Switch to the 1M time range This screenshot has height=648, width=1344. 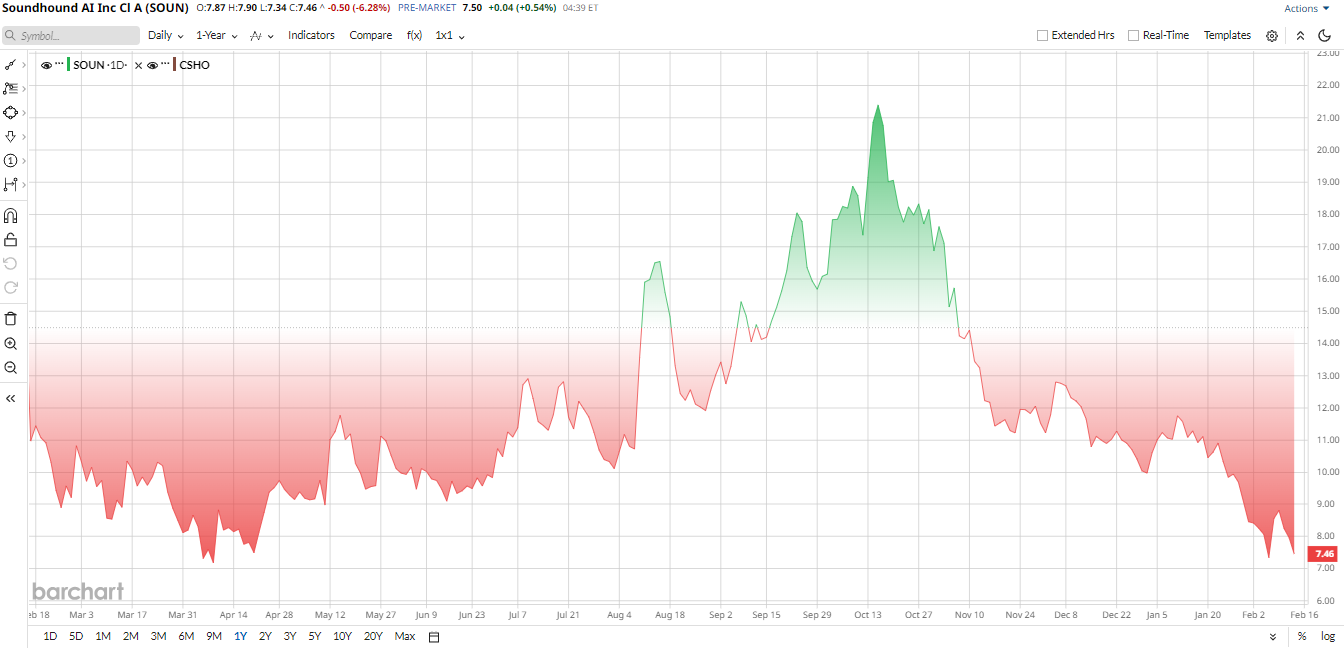coord(103,636)
